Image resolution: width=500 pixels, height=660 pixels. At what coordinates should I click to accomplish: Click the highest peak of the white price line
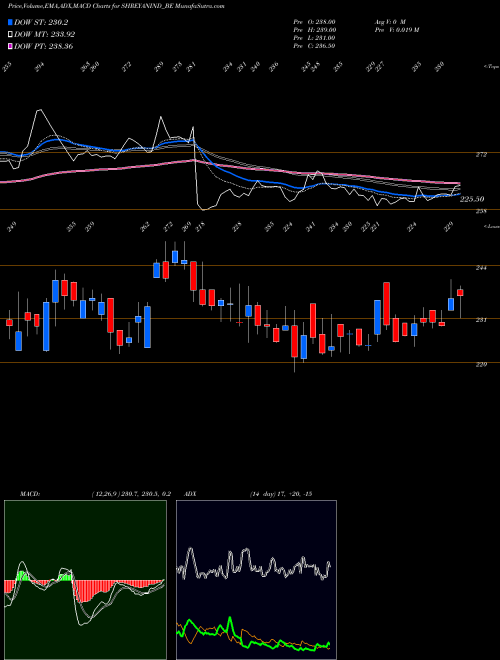pos(40,110)
